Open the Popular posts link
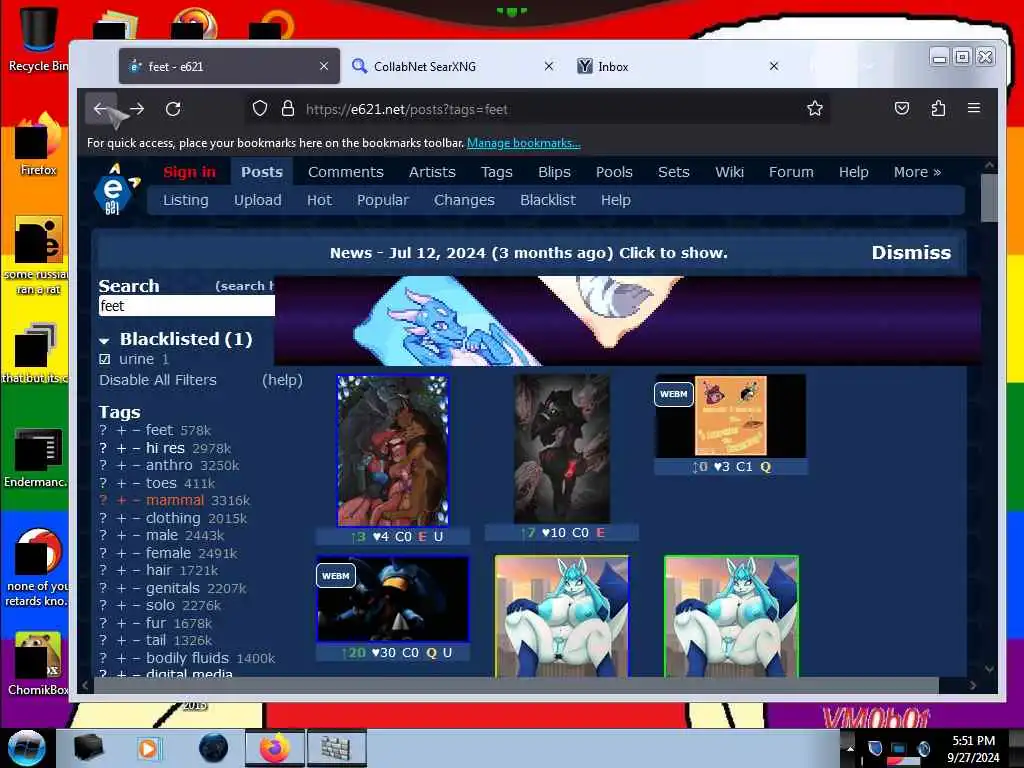1024x768 pixels. 383,200
